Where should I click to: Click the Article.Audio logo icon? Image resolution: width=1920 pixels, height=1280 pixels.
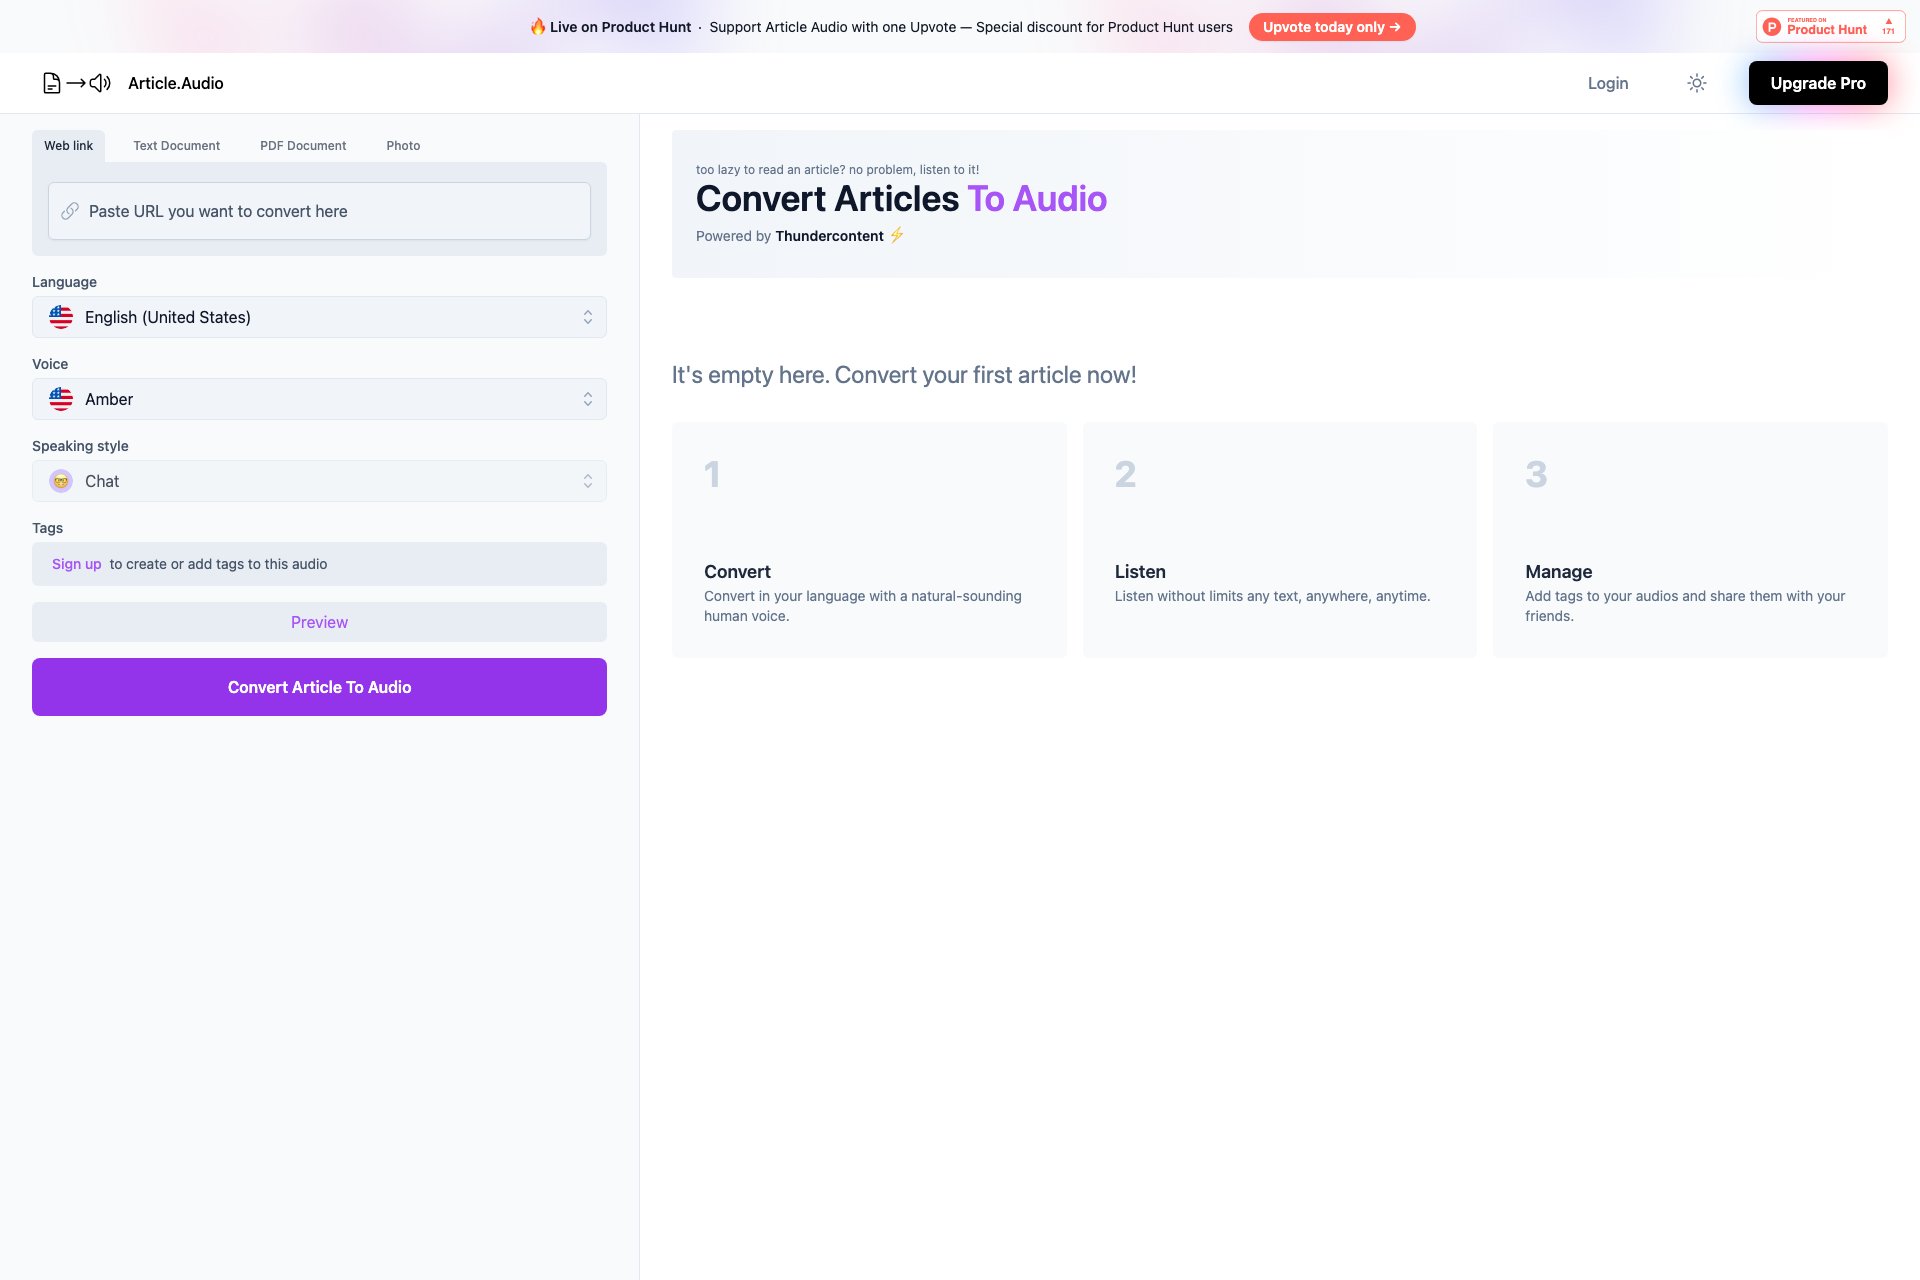coord(76,83)
